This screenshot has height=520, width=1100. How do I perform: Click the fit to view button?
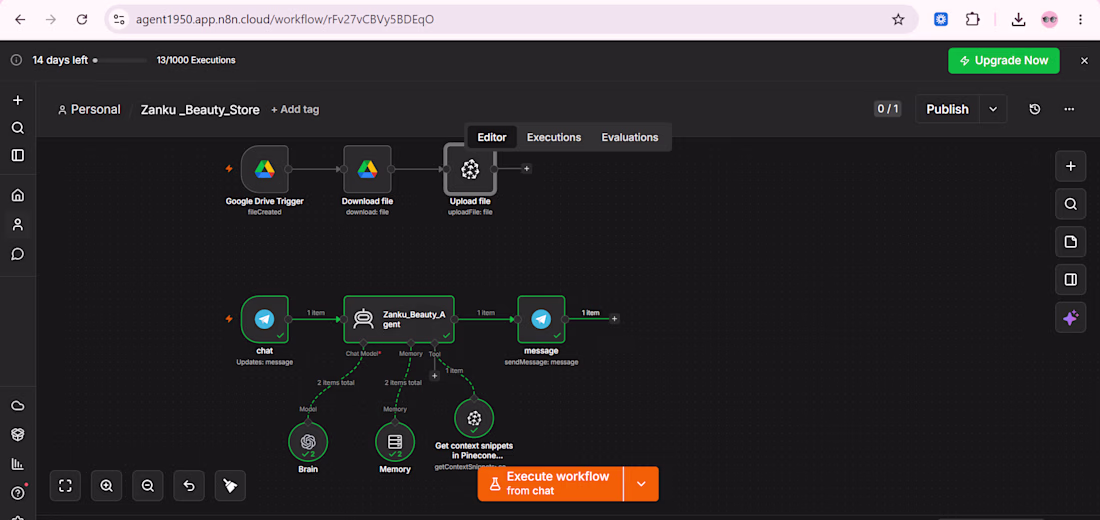[x=65, y=486]
